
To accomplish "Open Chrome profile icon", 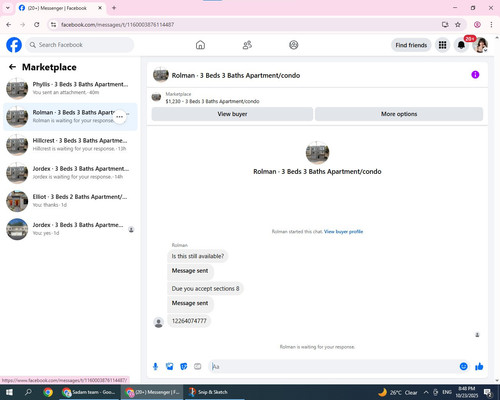I will click(x=477, y=25).
